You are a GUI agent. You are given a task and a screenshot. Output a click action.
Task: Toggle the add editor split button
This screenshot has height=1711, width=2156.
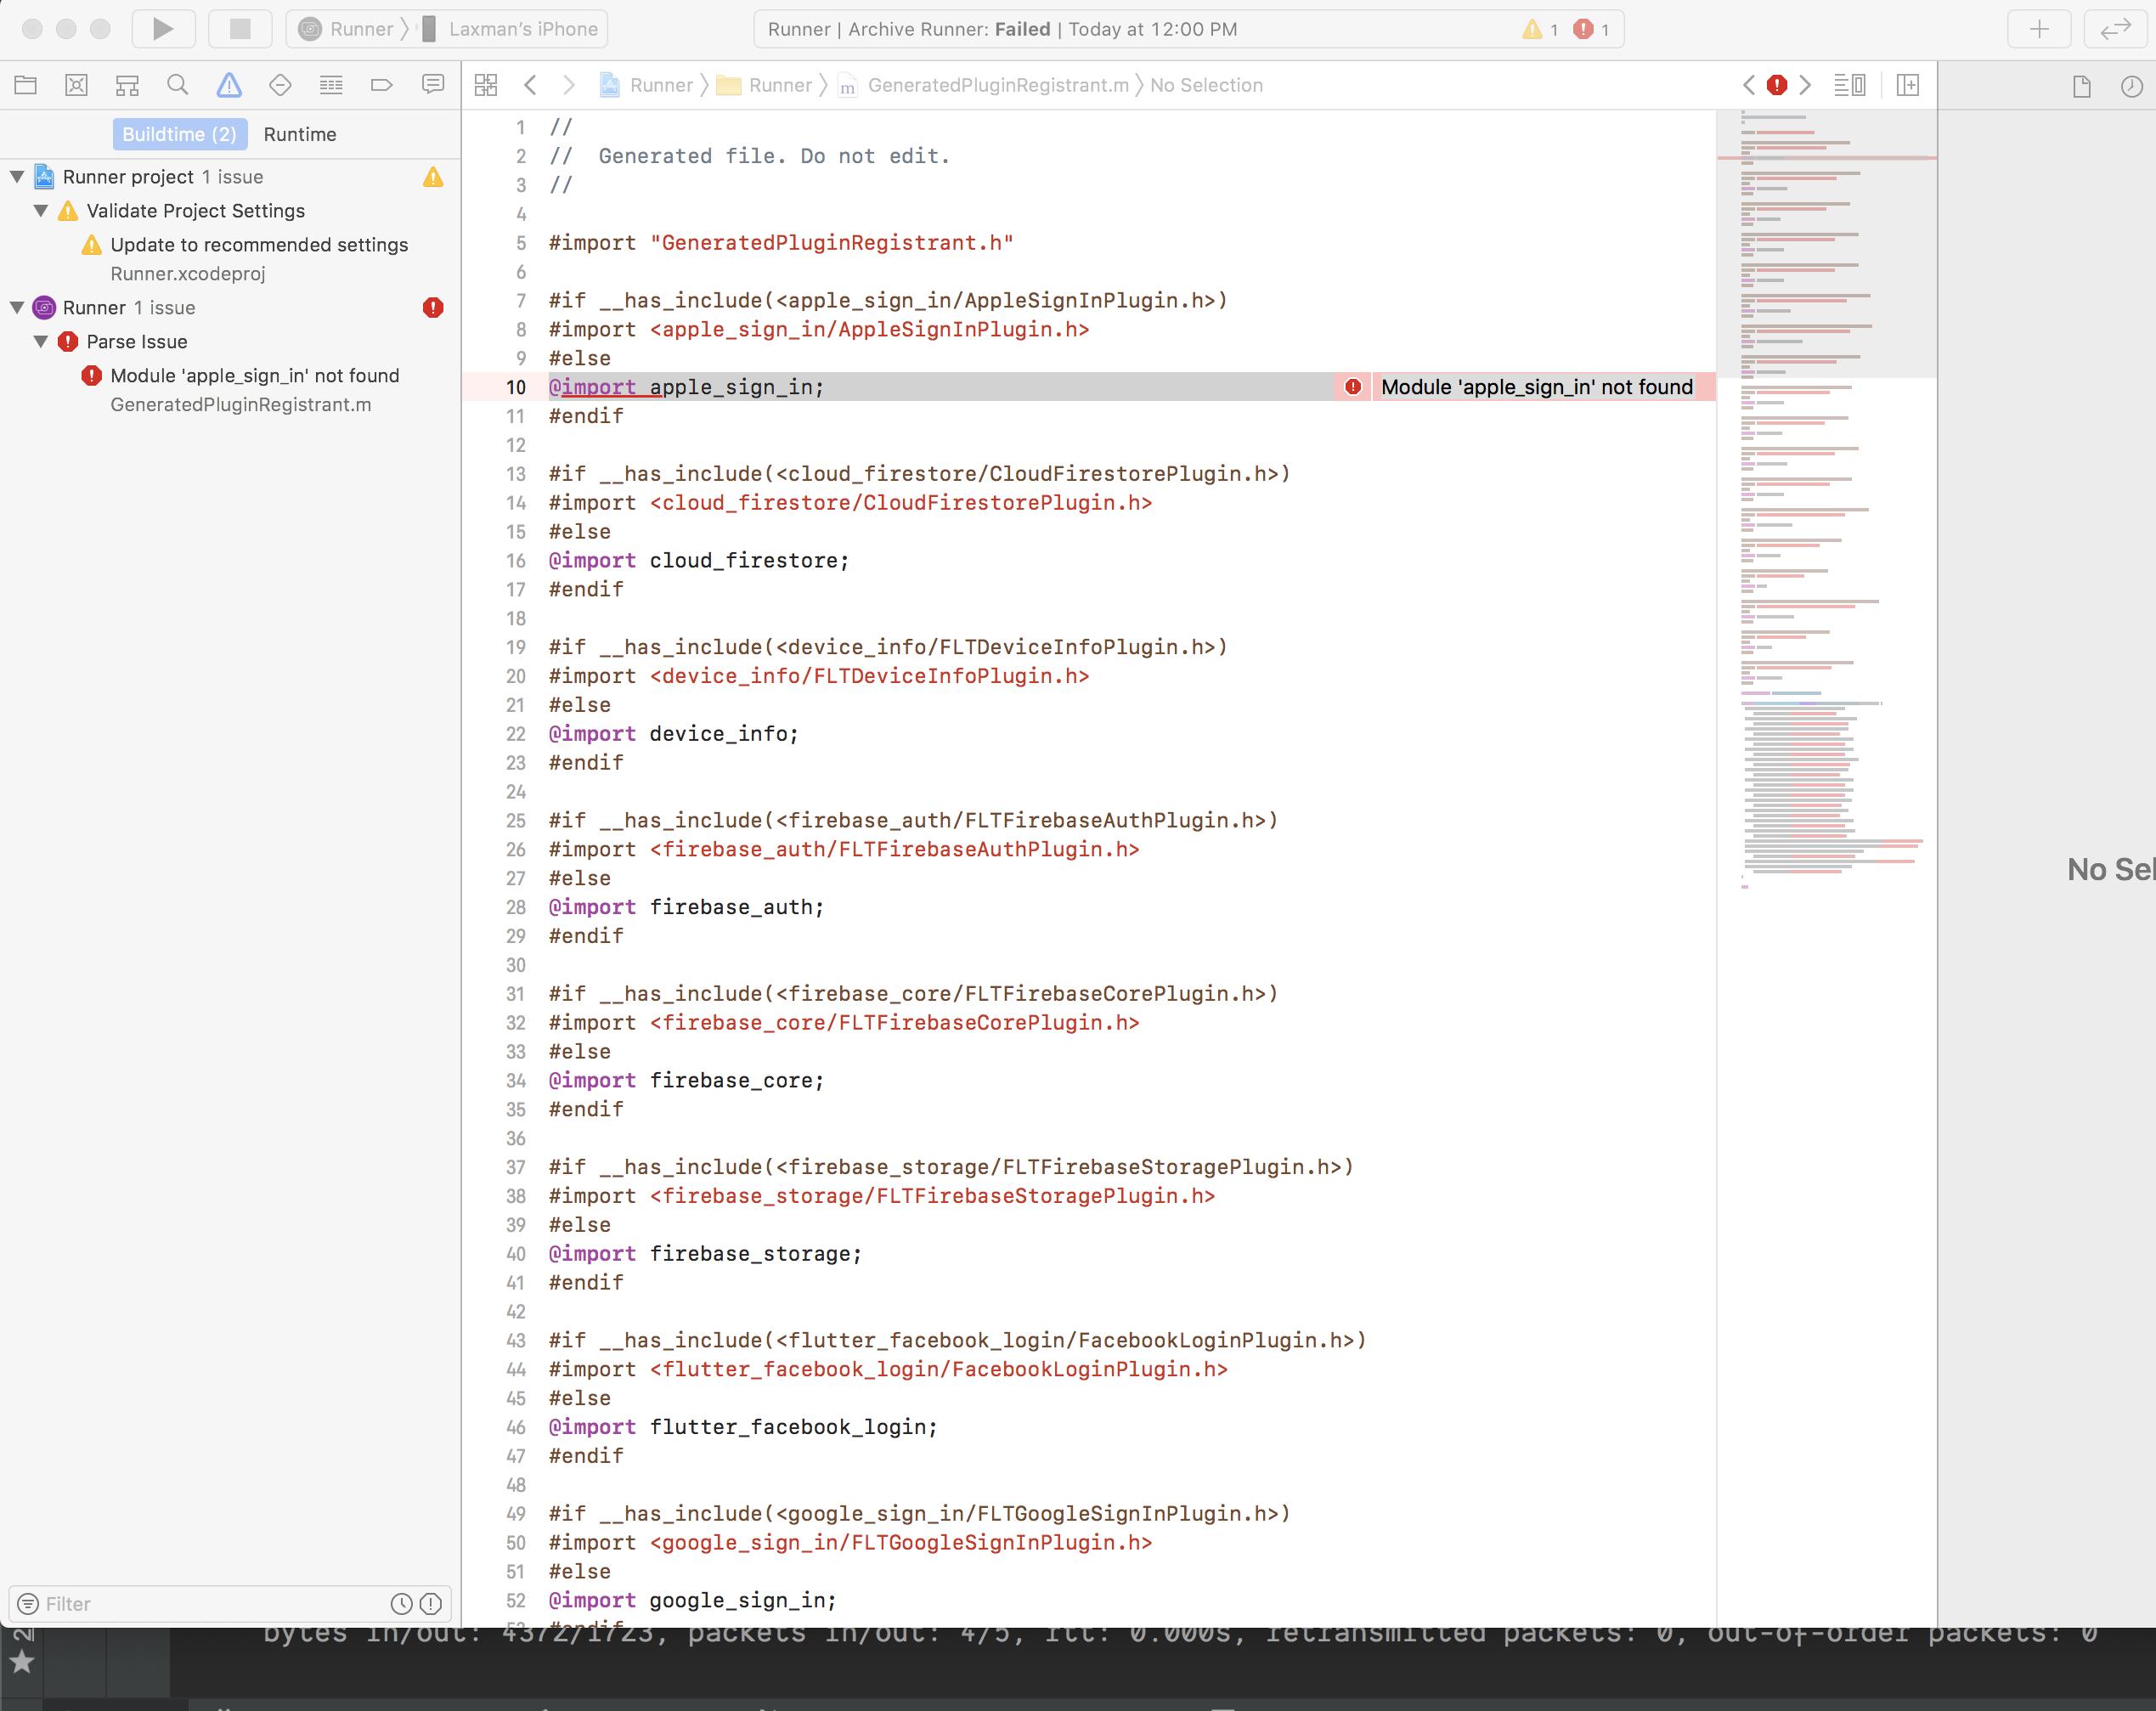[x=1908, y=85]
